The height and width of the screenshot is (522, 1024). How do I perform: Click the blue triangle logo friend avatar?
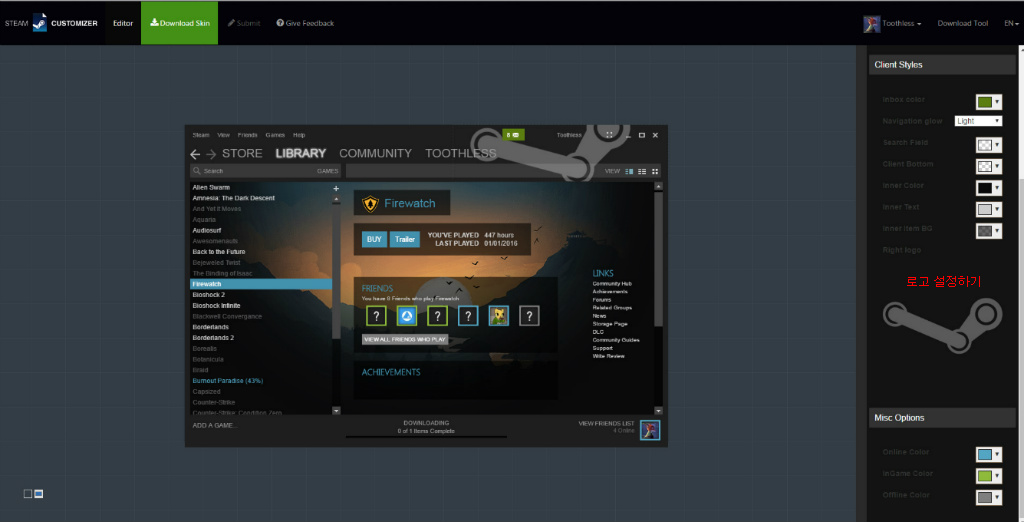pyautogui.click(x=407, y=317)
